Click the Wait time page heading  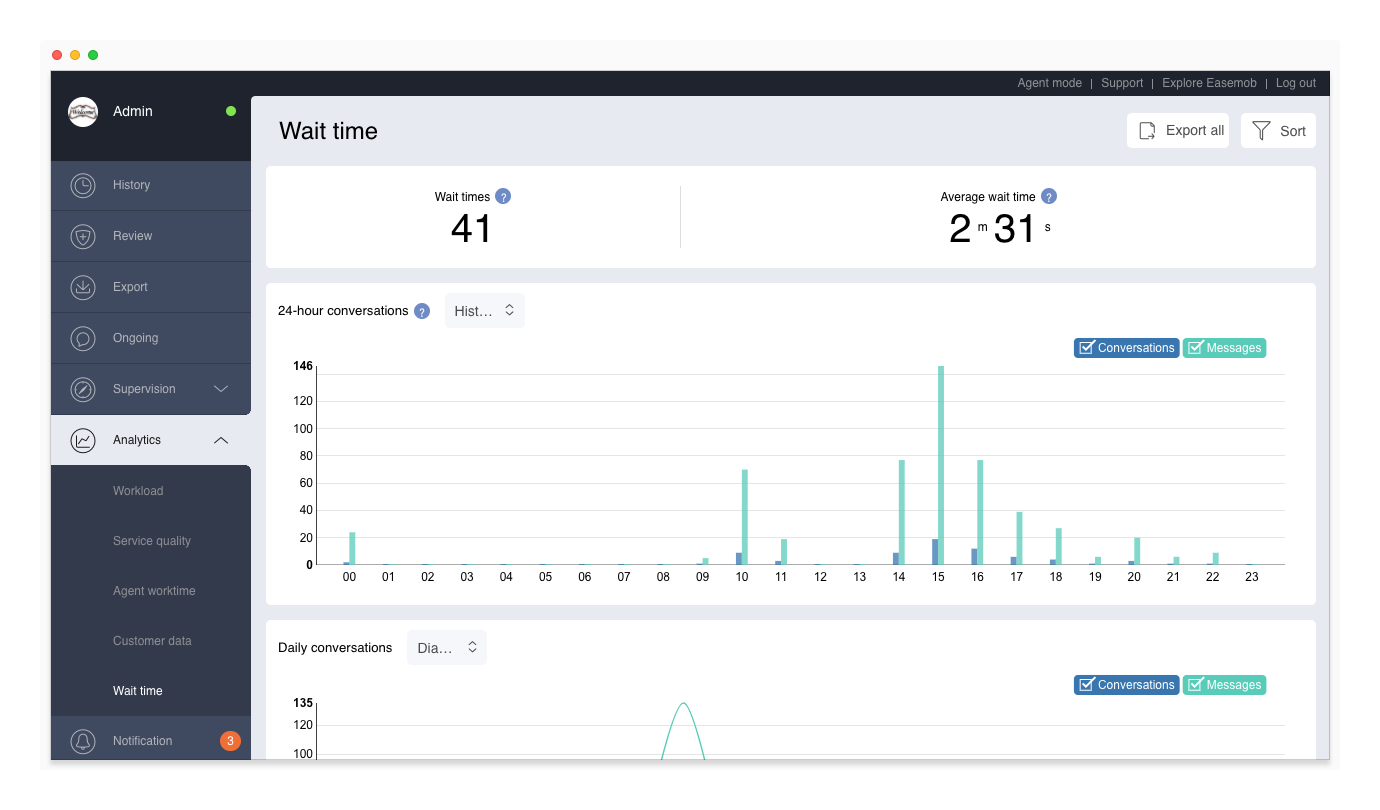point(328,131)
